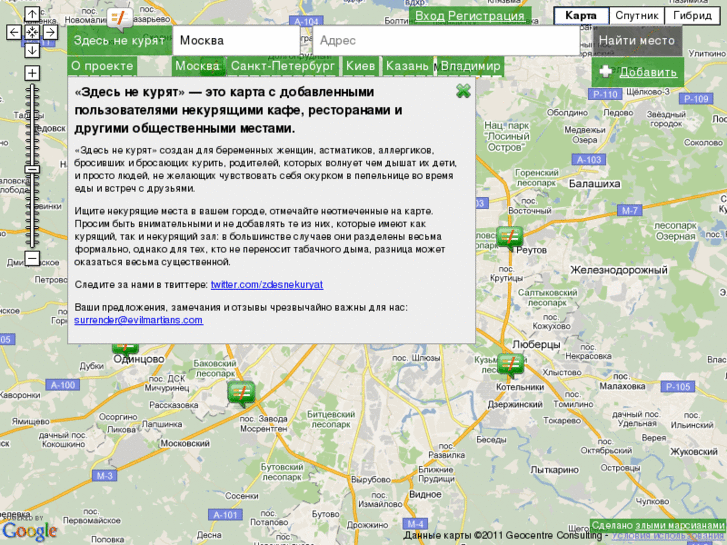Switch the map to Карта view
727x545 pixels.
point(581,15)
